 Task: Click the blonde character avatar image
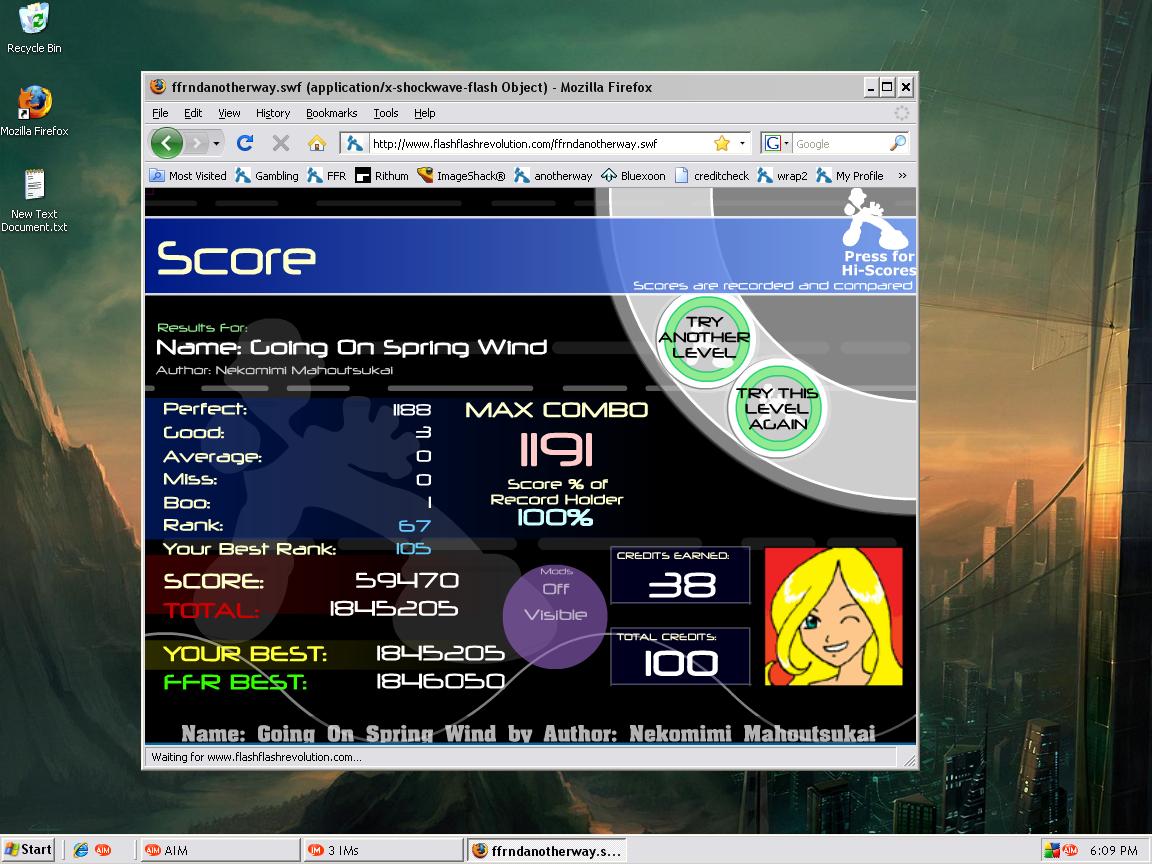point(833,616)
